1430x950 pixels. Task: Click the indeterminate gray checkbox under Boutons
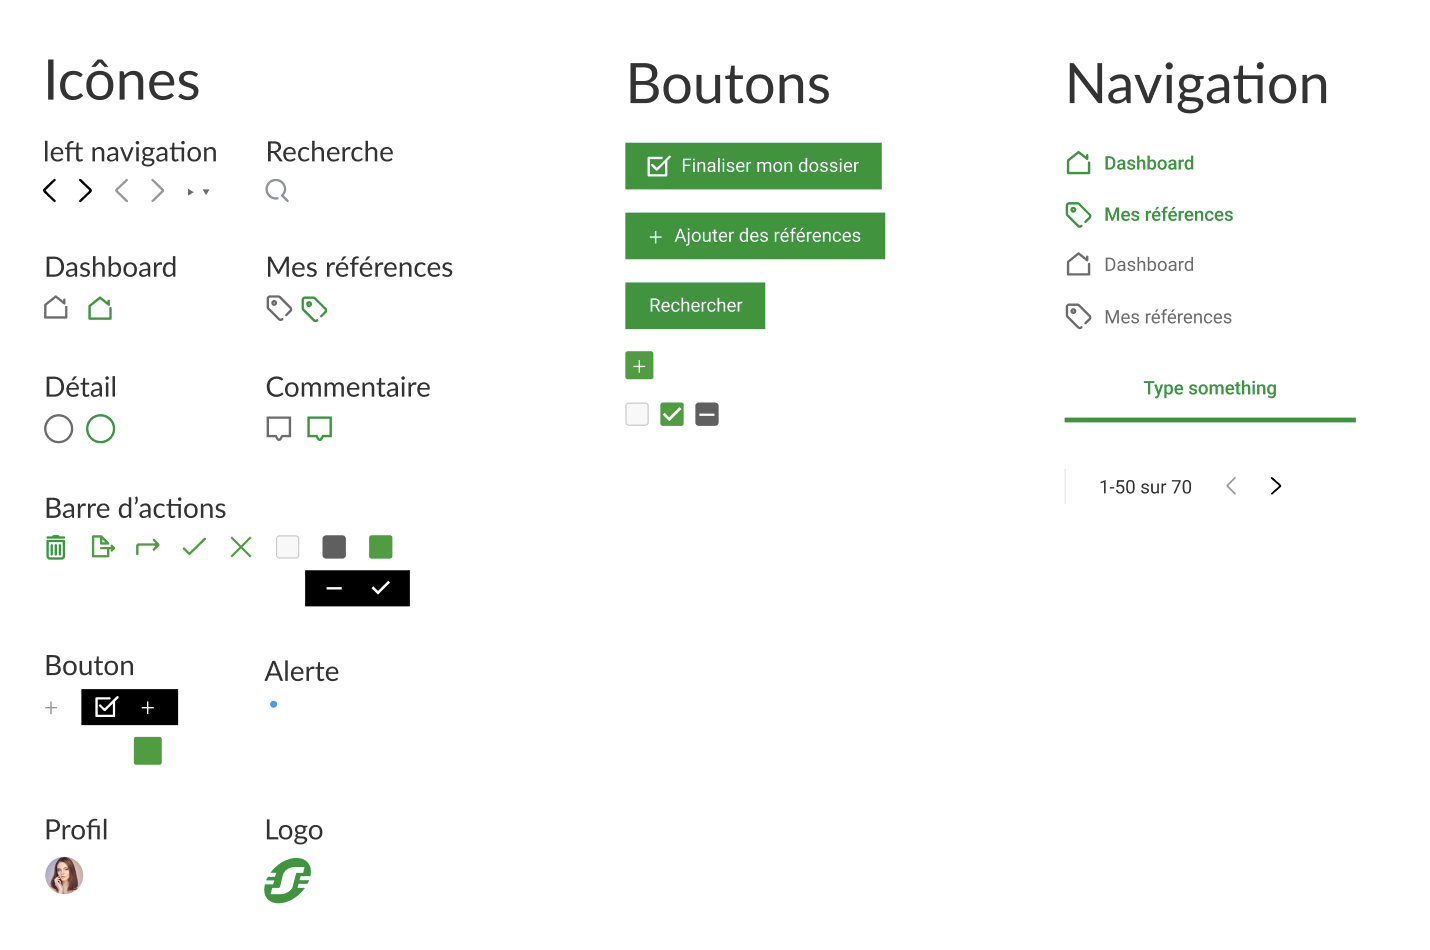click(707, 413)
